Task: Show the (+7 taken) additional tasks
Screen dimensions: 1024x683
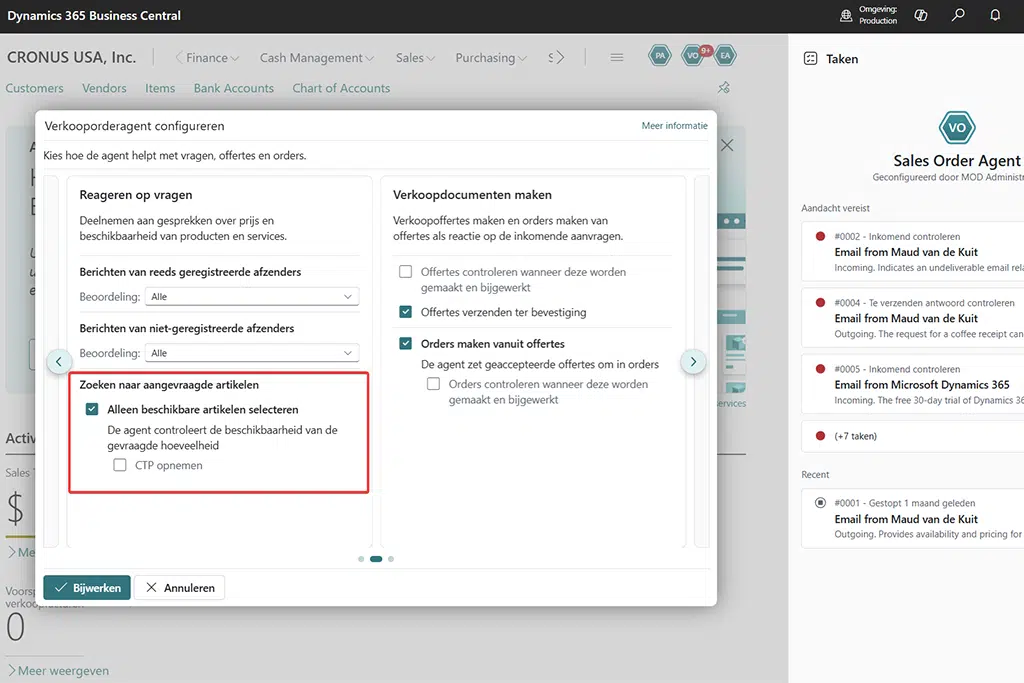Action: tap(913, 436)
